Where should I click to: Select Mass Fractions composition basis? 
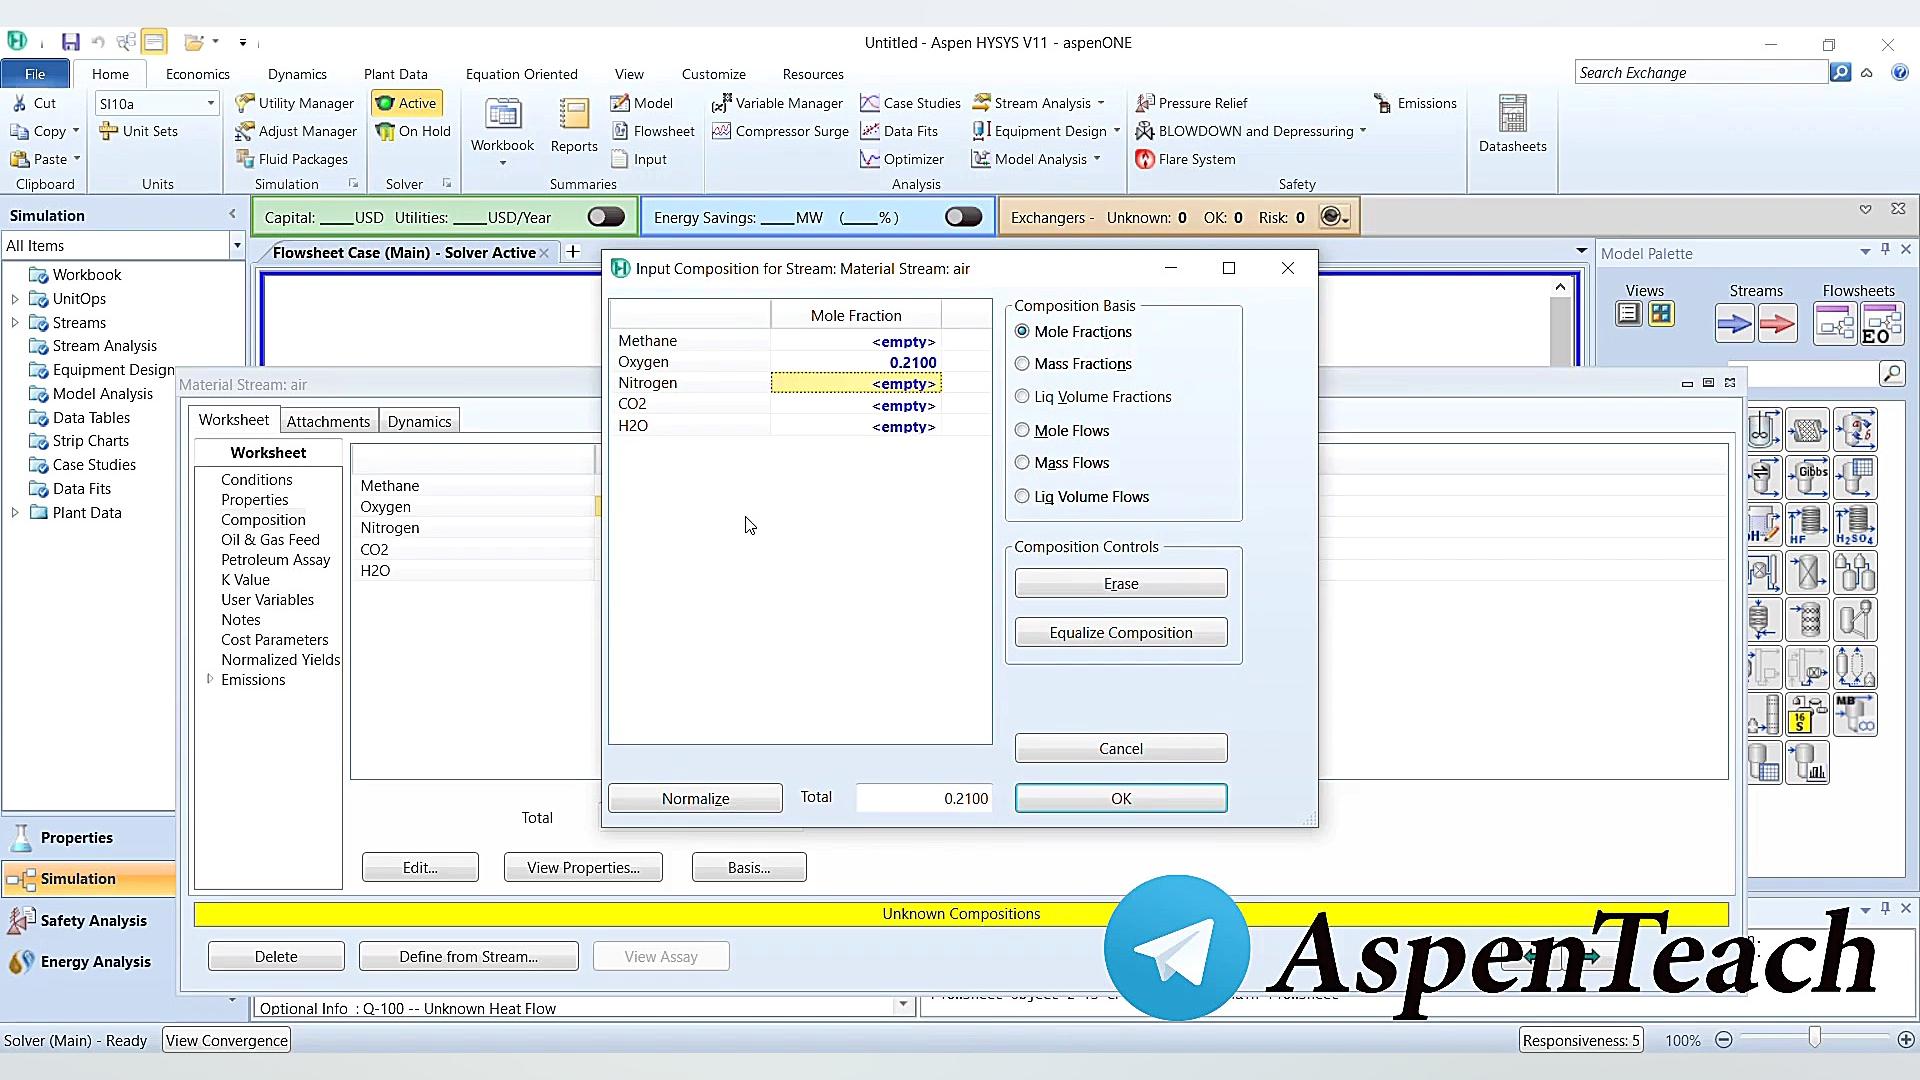tap(1022, 364)
